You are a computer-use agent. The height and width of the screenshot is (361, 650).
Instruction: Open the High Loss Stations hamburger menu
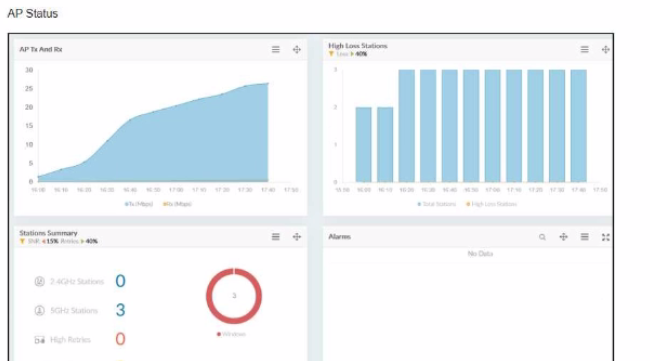tap(585, 50)
